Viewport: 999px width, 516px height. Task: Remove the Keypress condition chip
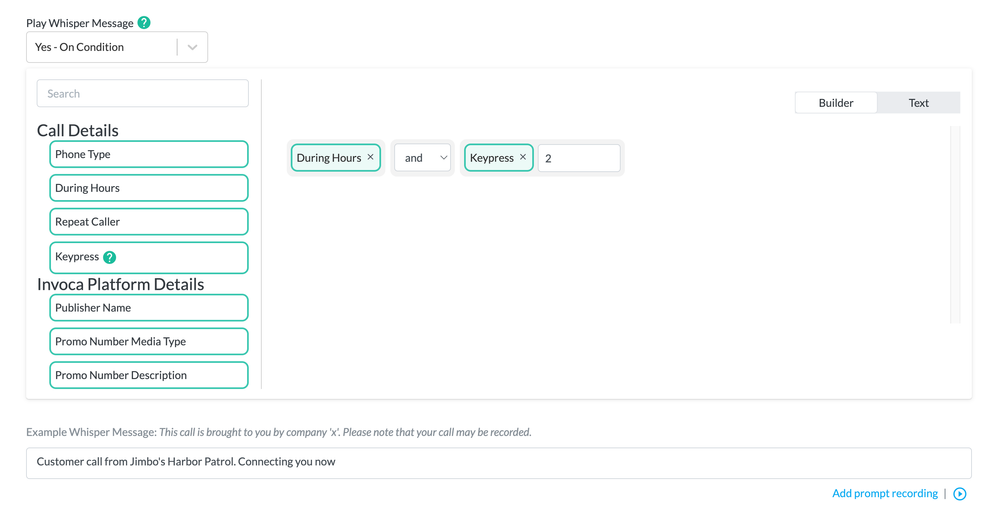(522, 157)
